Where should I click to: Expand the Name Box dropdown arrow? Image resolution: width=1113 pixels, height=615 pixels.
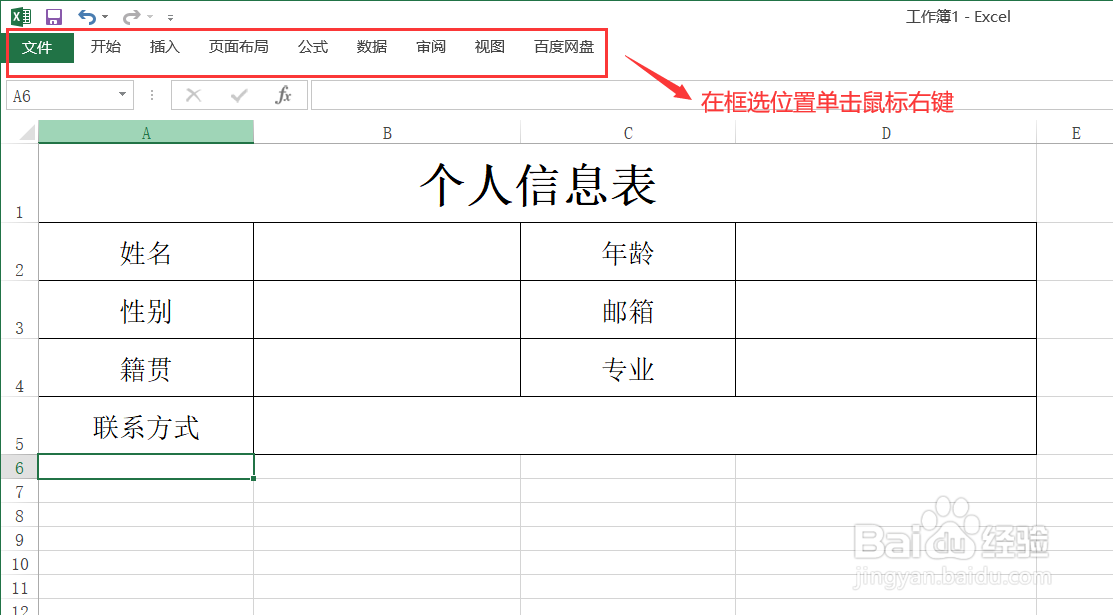123,94
